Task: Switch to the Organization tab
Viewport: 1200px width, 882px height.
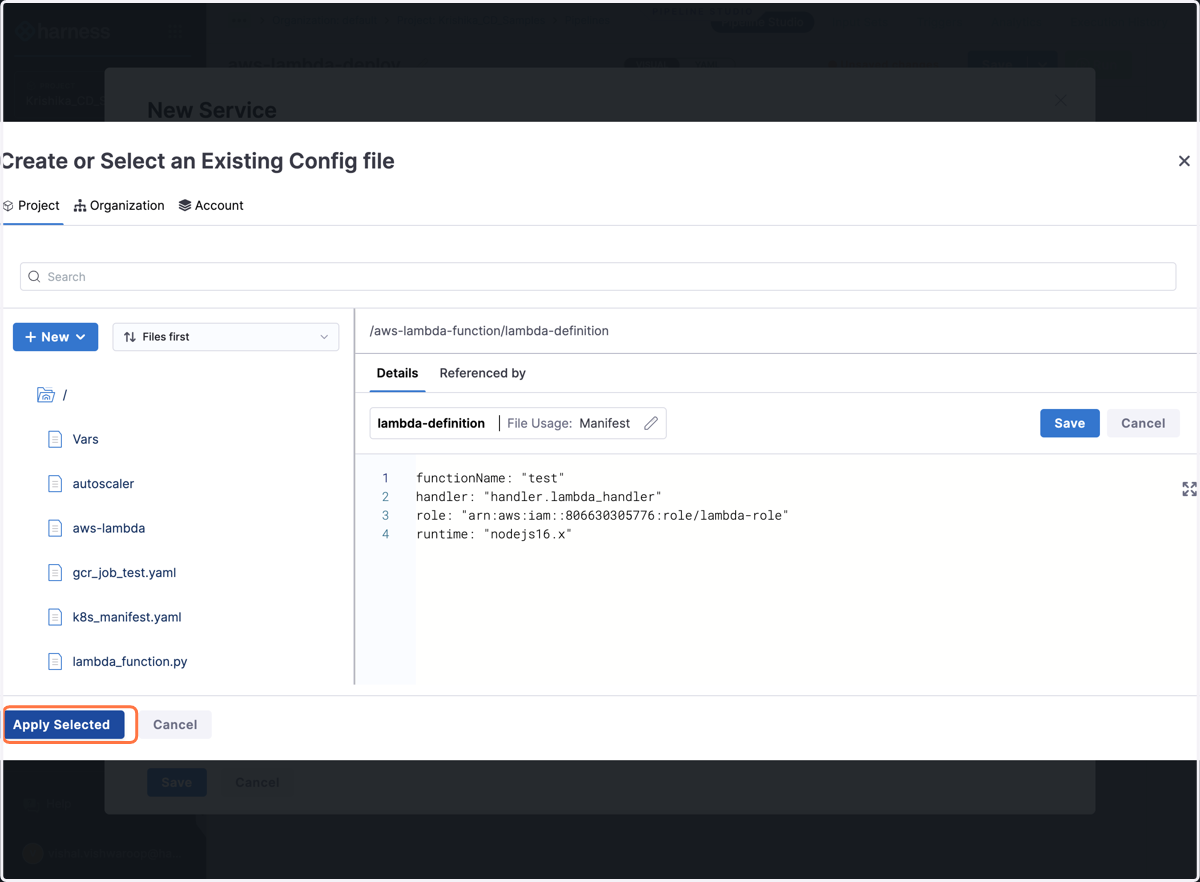Action: (119, 205)
